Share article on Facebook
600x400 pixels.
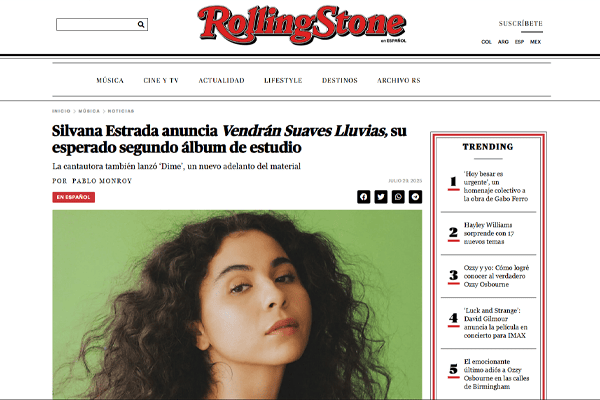[x=364, y=197]
